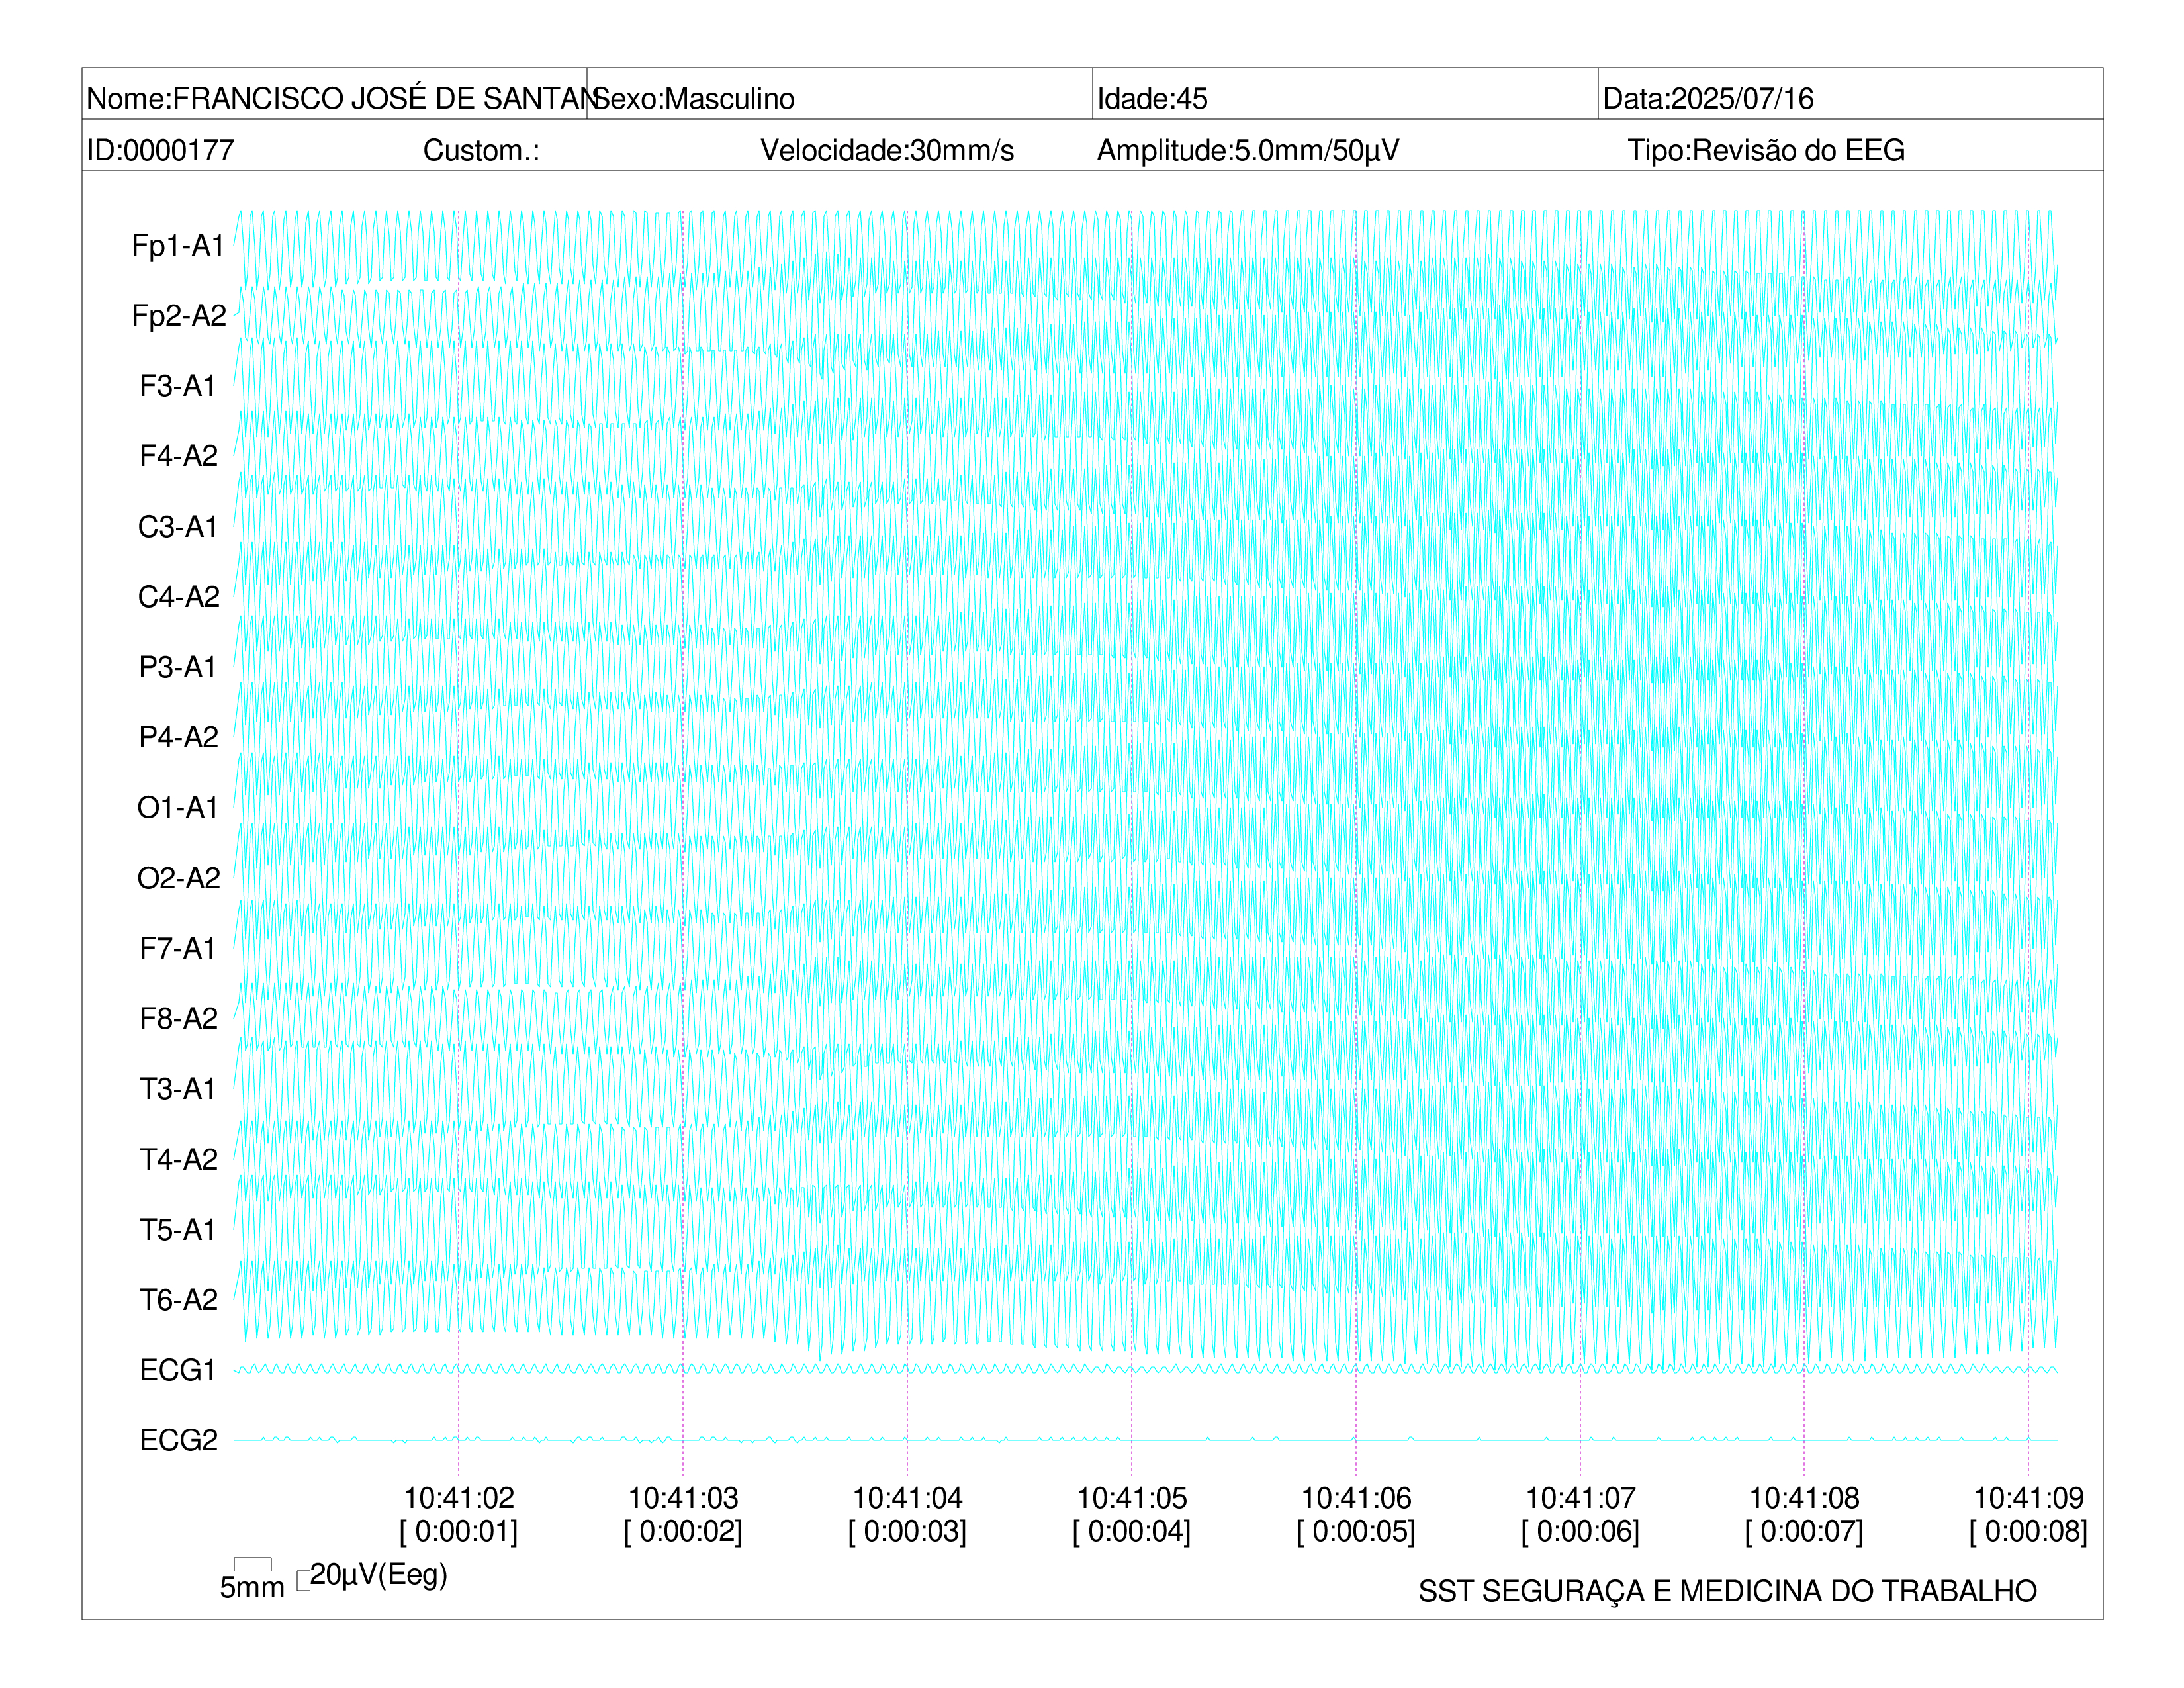Select the '20µV(Eeg)' calibration label
Image resolution: width=2184 pixels, height=1688 pixels.
(x=378, y=1575)
